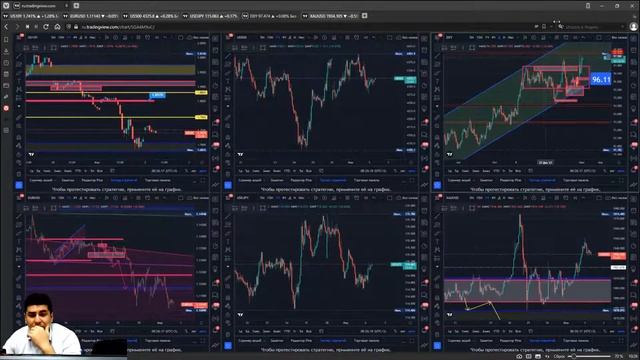Open the Vivaldi notes side panel
This screenshot has height=360, width=640.
(x=6, y=74)
